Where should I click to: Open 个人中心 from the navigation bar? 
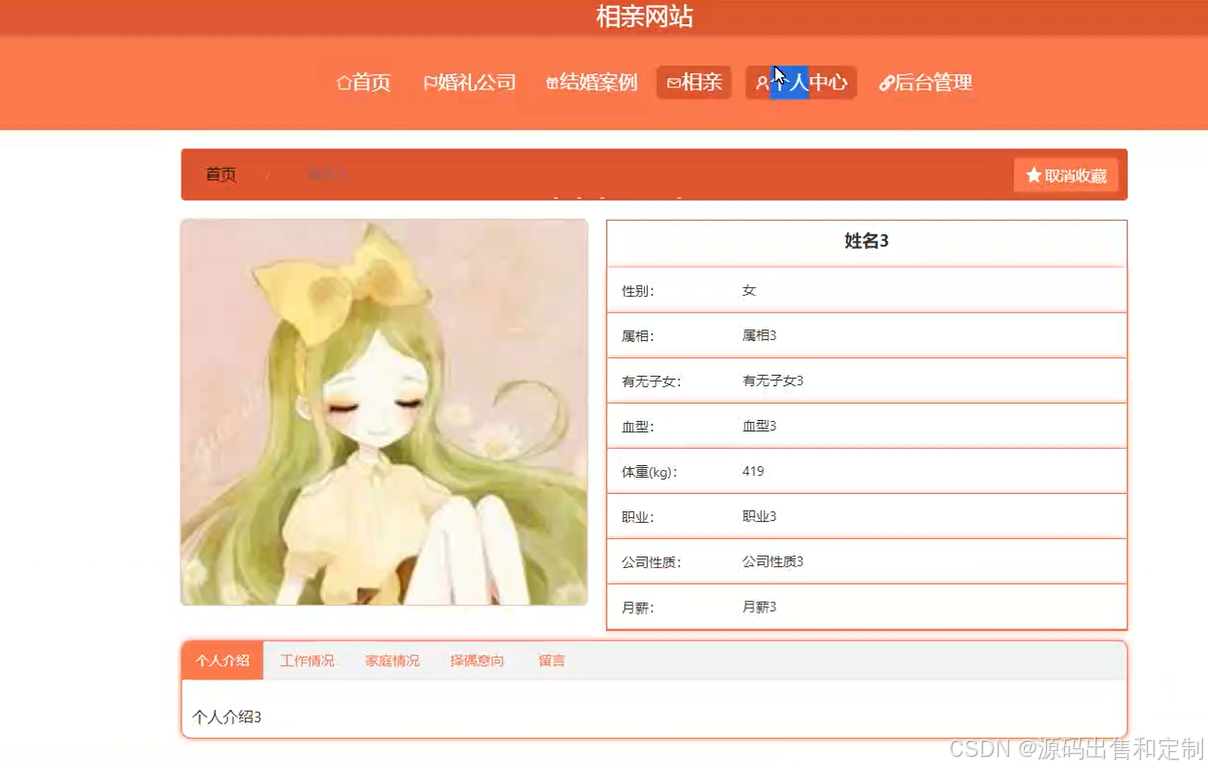(801, 82)
